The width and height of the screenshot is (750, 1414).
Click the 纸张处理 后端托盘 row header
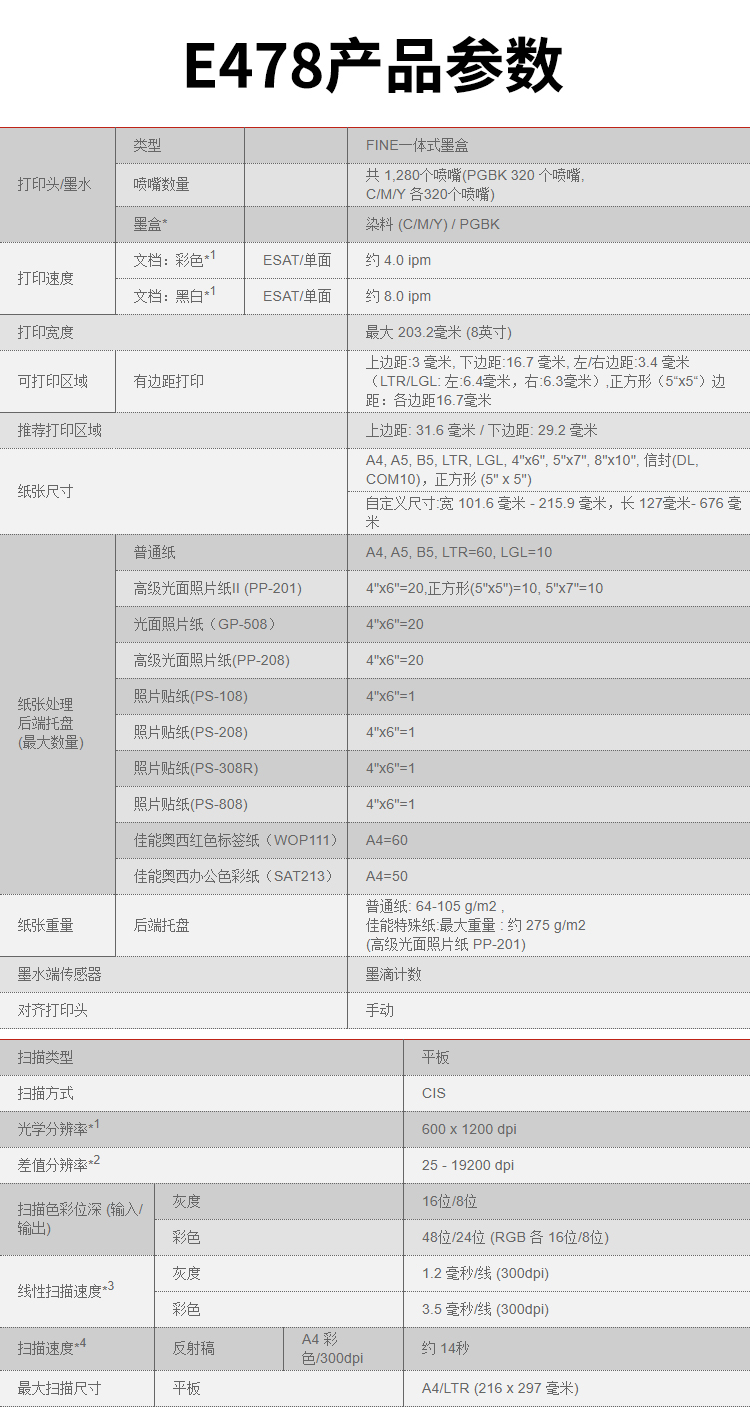pos(58,714)
